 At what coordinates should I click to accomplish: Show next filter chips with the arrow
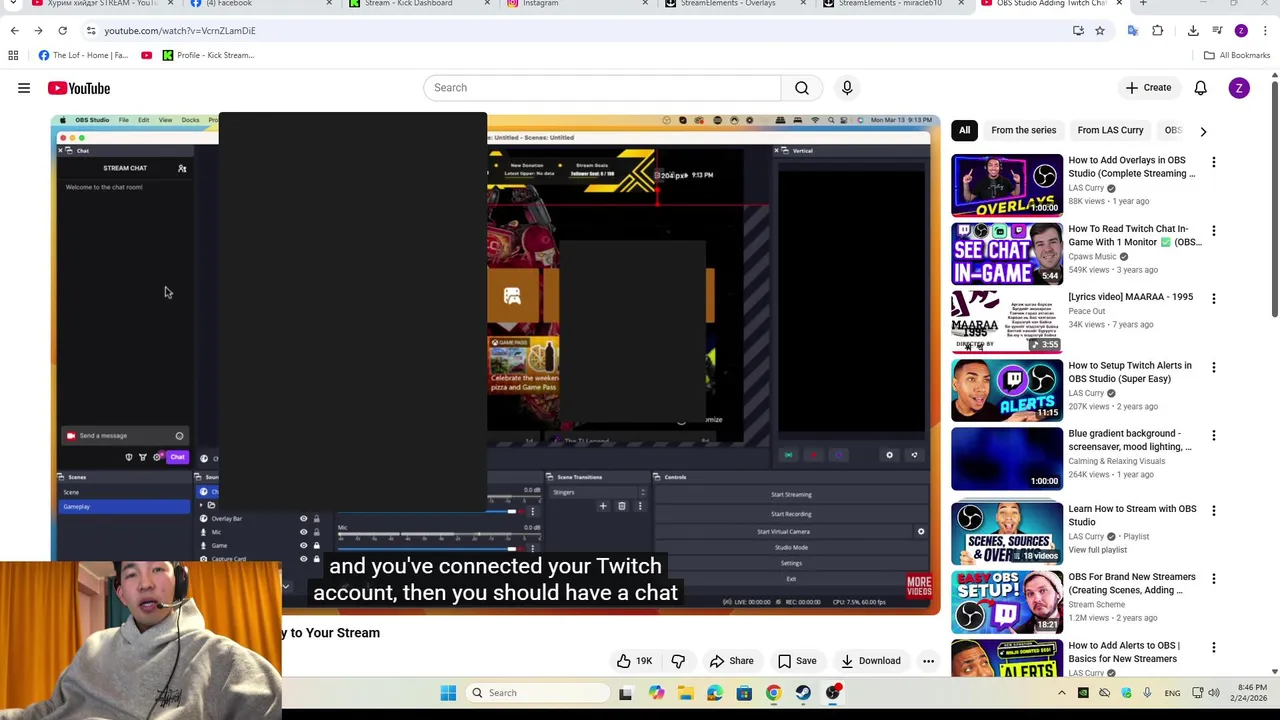1203,131
